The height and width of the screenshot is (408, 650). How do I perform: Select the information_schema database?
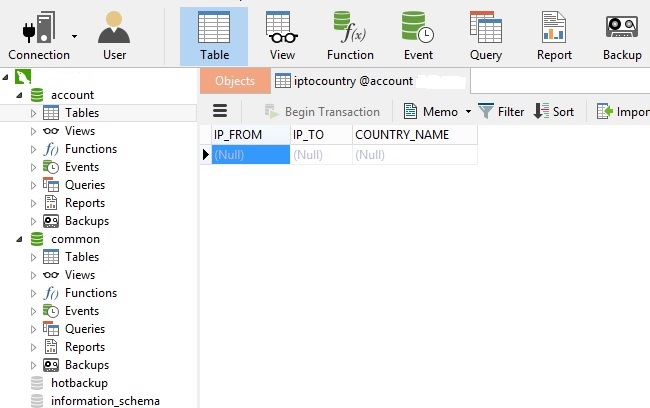105,401
